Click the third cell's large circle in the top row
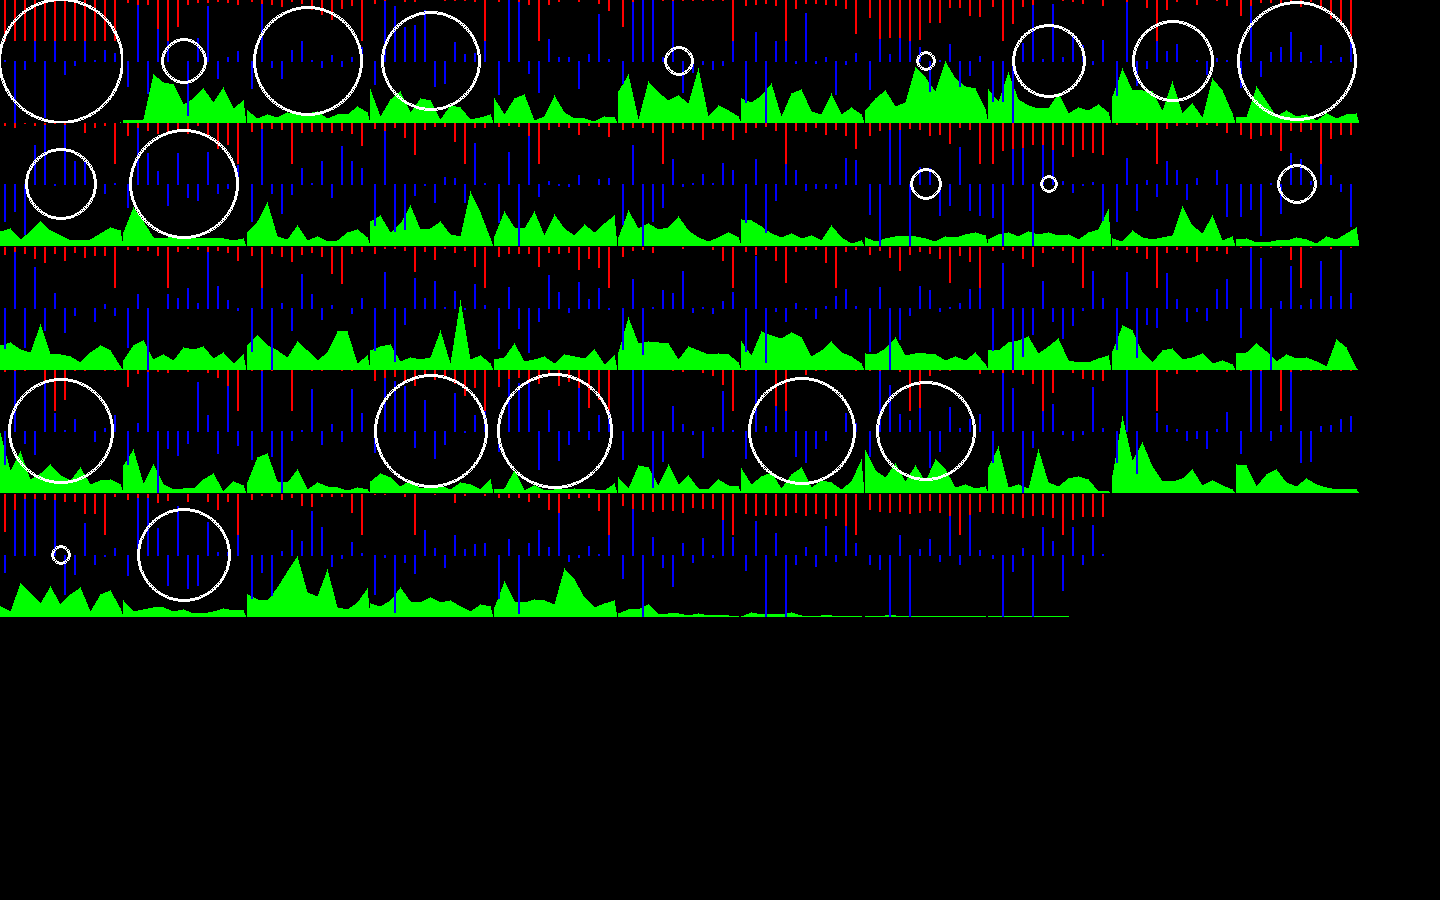 pyautogui.click(x=308, y=61)
